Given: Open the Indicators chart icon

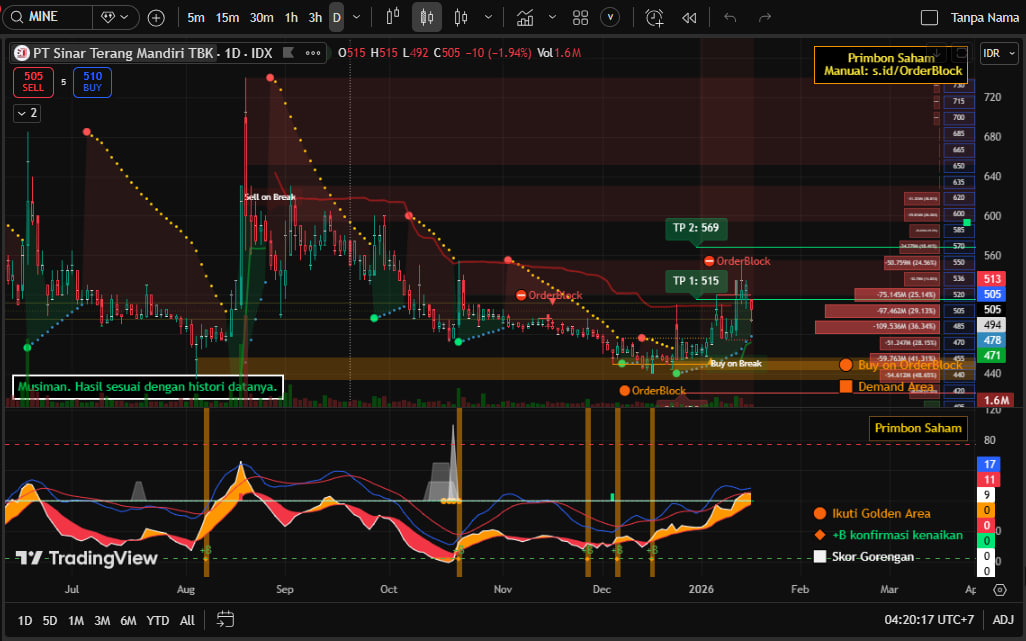Looking at the screenshot, I should tap(525, 18).
